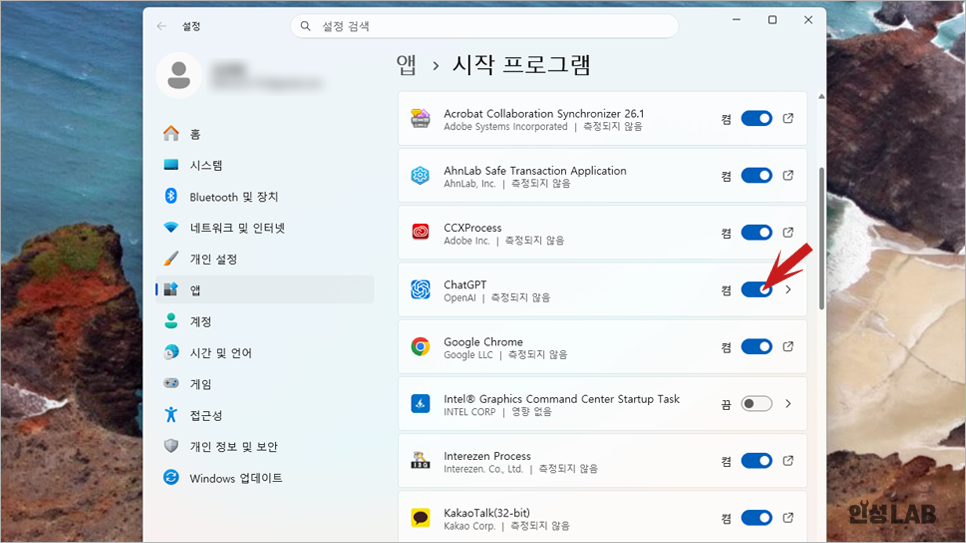Click the ChatGPT app icon
The image size is (966, 543).
point(420,290)
